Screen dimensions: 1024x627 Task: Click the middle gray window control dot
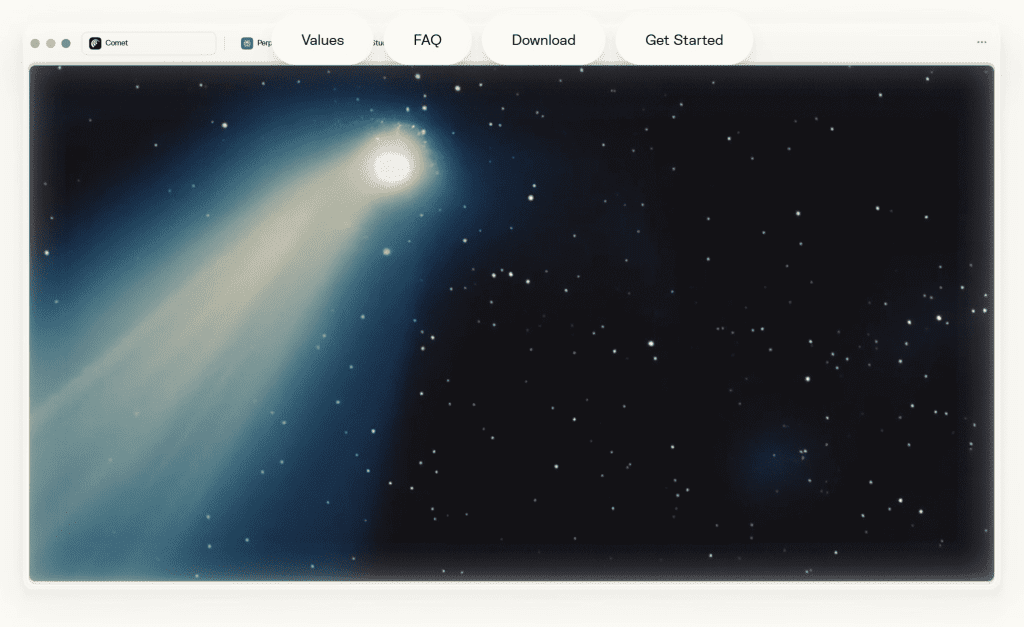[50, 43]
